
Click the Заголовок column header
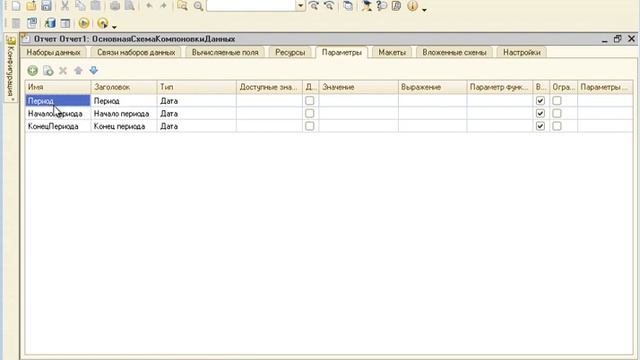(x=124, y=87)
